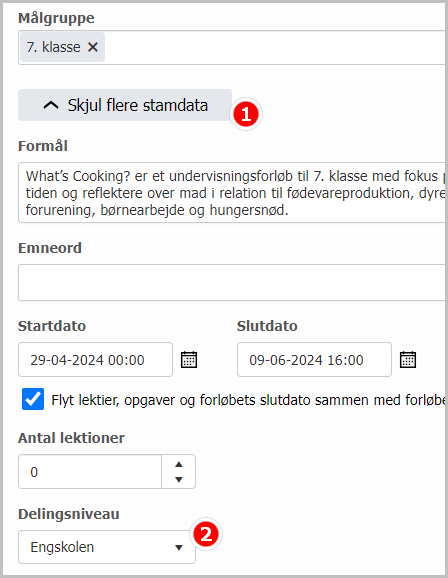Remove the 7. klasse tag

tap(93, 47)
